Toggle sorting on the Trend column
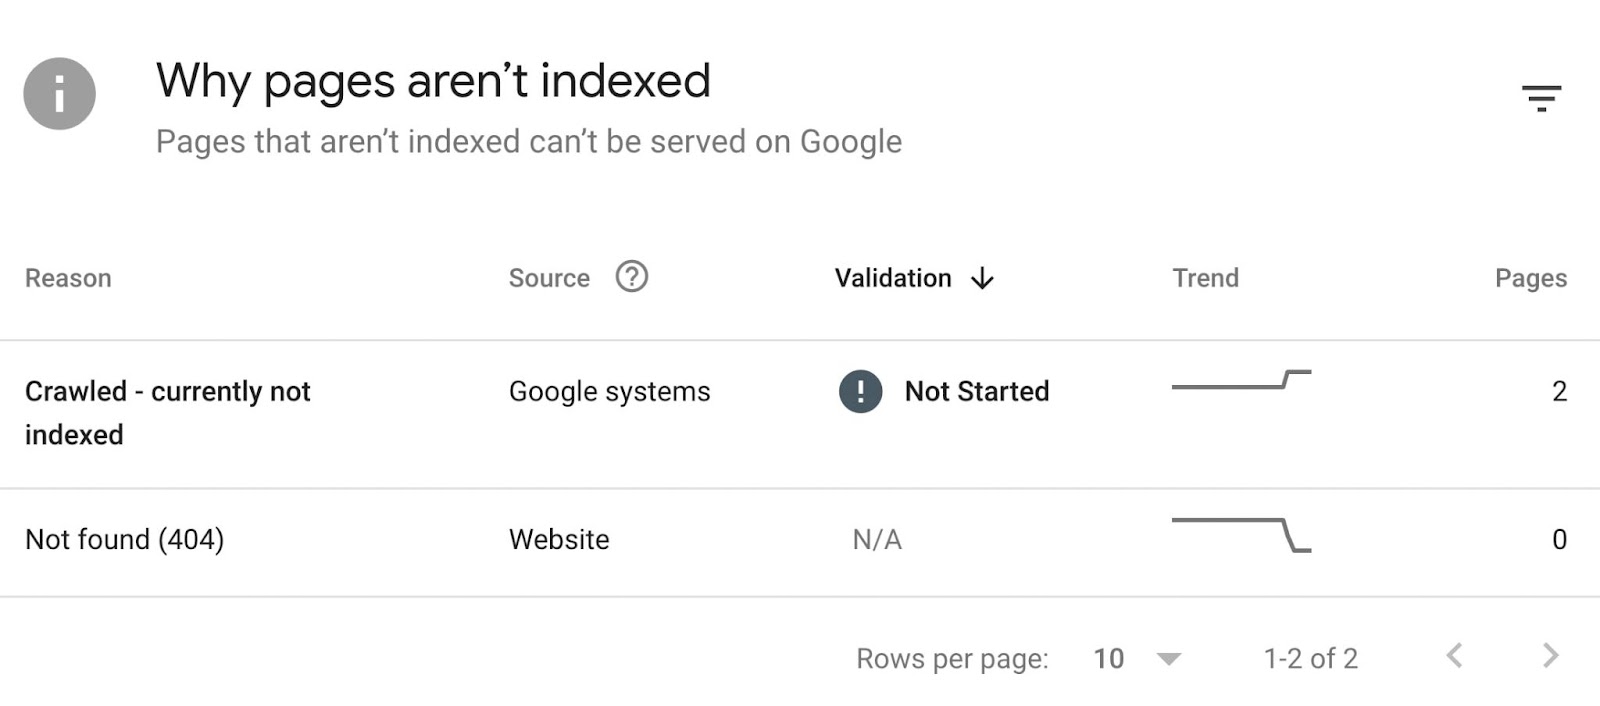This screenshot has height=706, width=1600. [x=1206, y=278]
